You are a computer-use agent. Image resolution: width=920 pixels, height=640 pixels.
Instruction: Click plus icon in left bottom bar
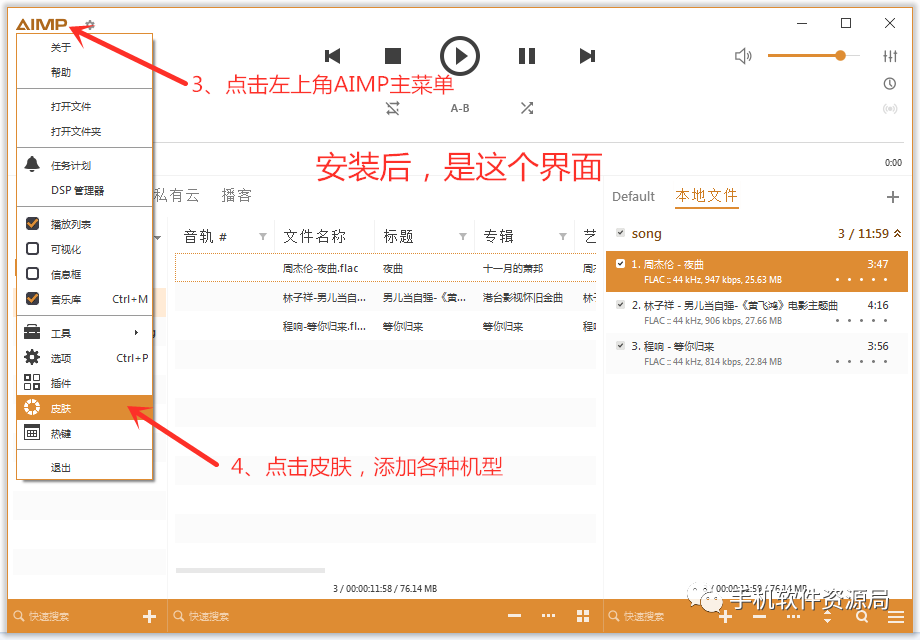tap(150, 616)
